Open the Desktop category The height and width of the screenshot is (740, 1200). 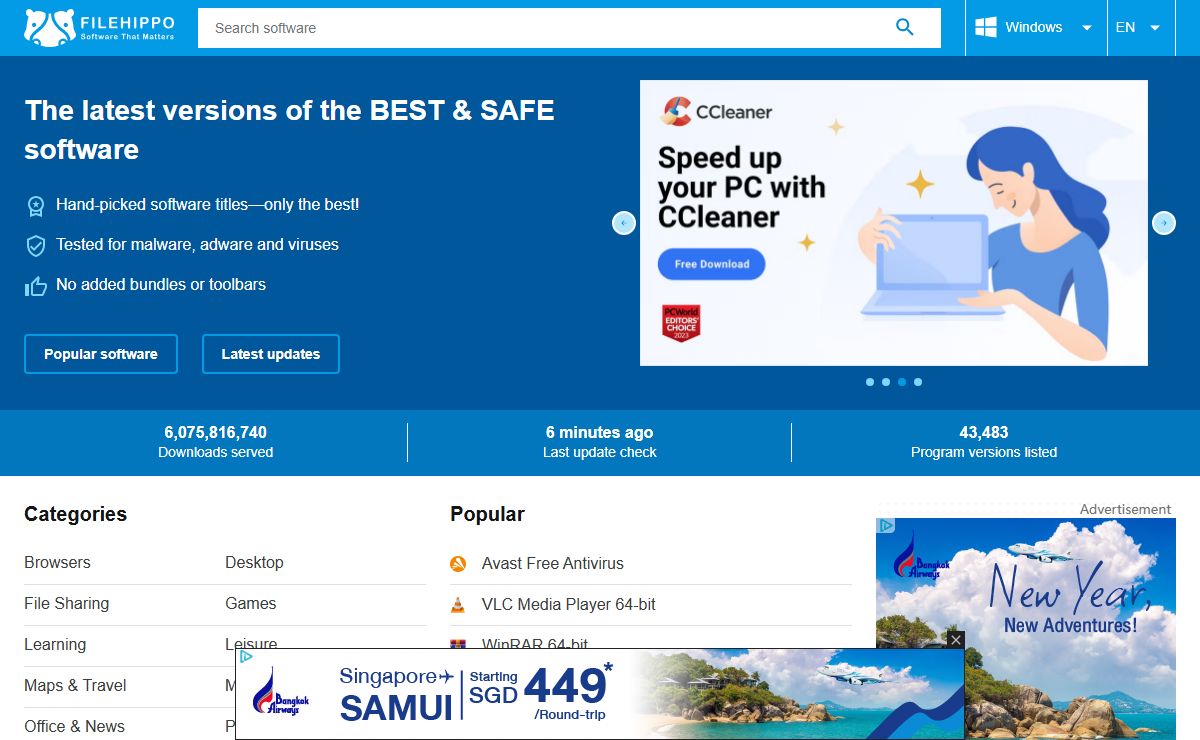pyautogui.click(x=254, y=562)
